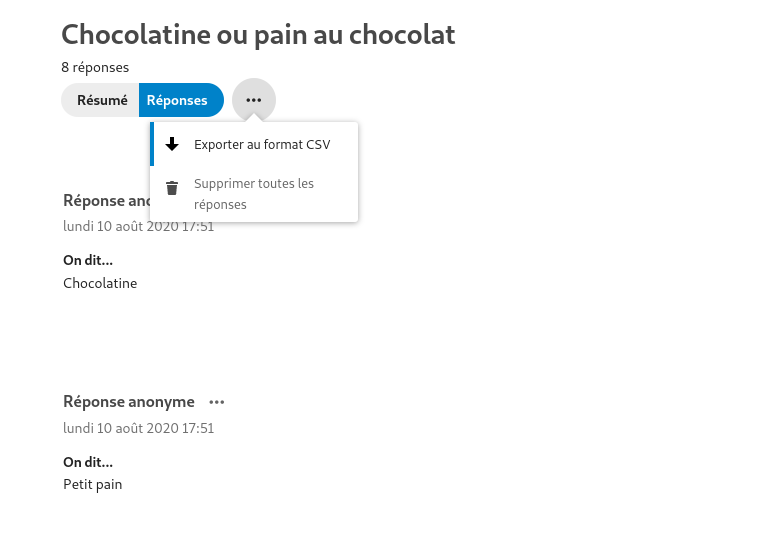Click the On dit... label above Petit pain
This screenshot has width=783, height=544.
tap(88, 462)
